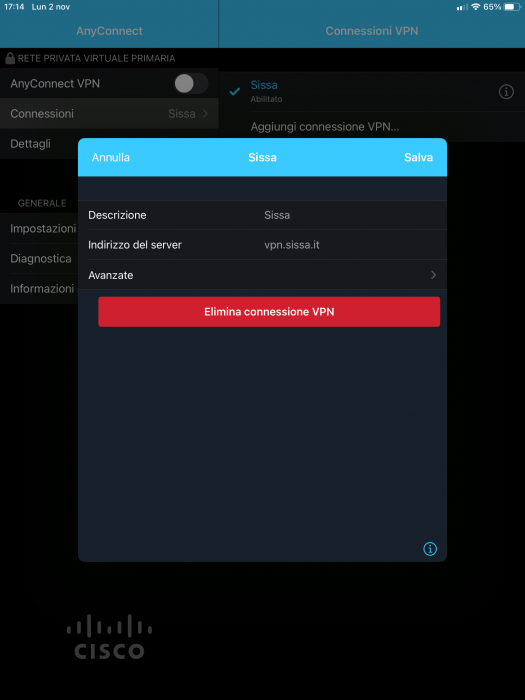Expand the Avanzate row chevron
The width and height of the screenshot is (525, 700).
(x=433, y=275)
